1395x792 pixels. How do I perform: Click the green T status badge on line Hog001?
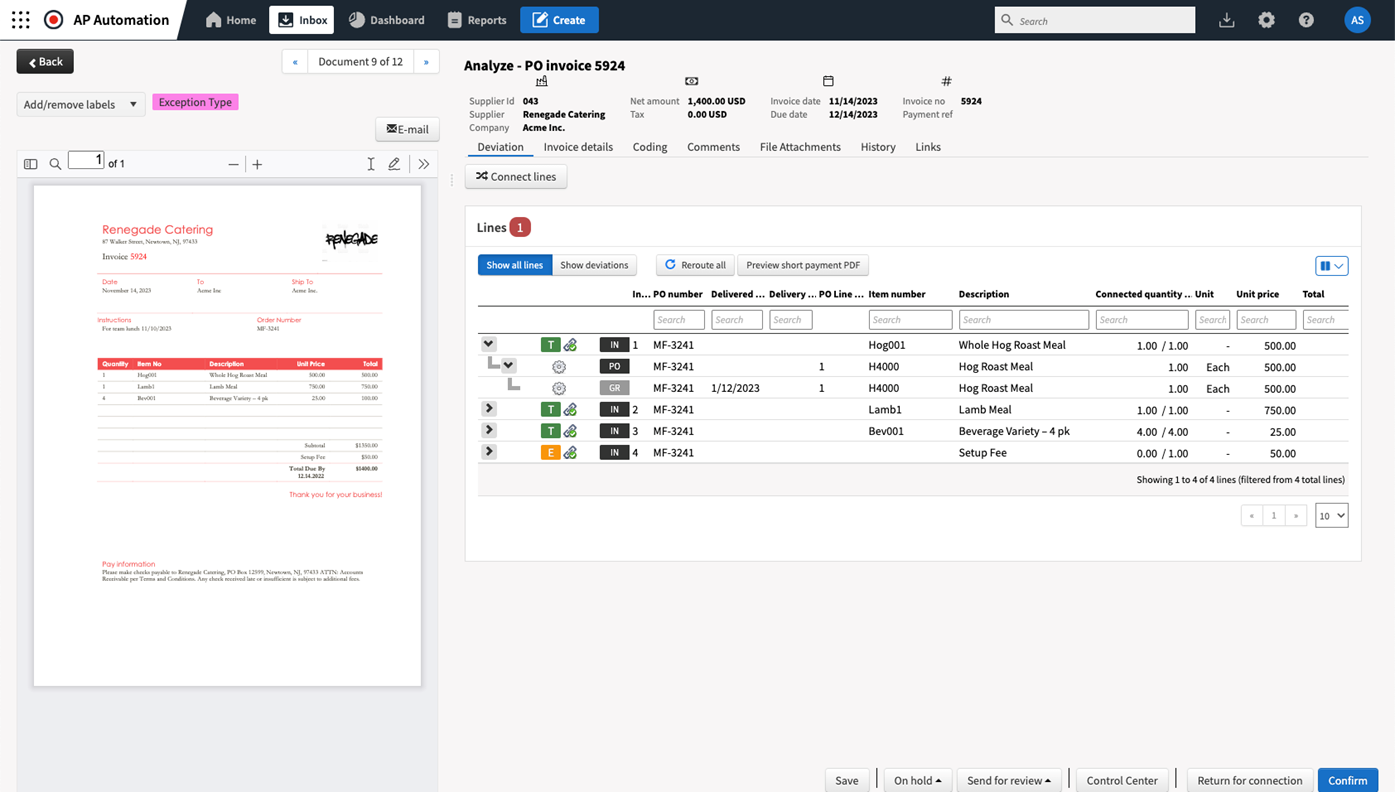549,344
